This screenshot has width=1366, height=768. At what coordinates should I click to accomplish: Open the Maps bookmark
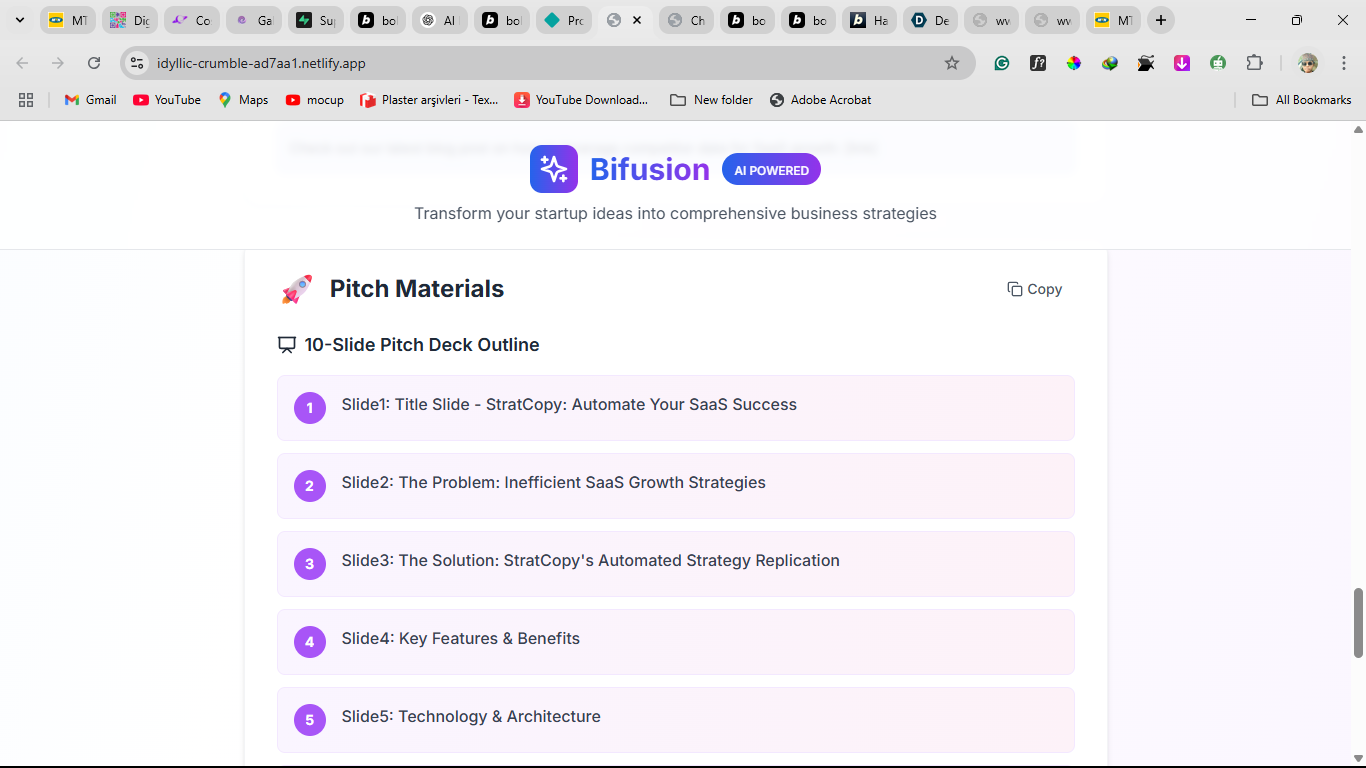click(243, 100)
